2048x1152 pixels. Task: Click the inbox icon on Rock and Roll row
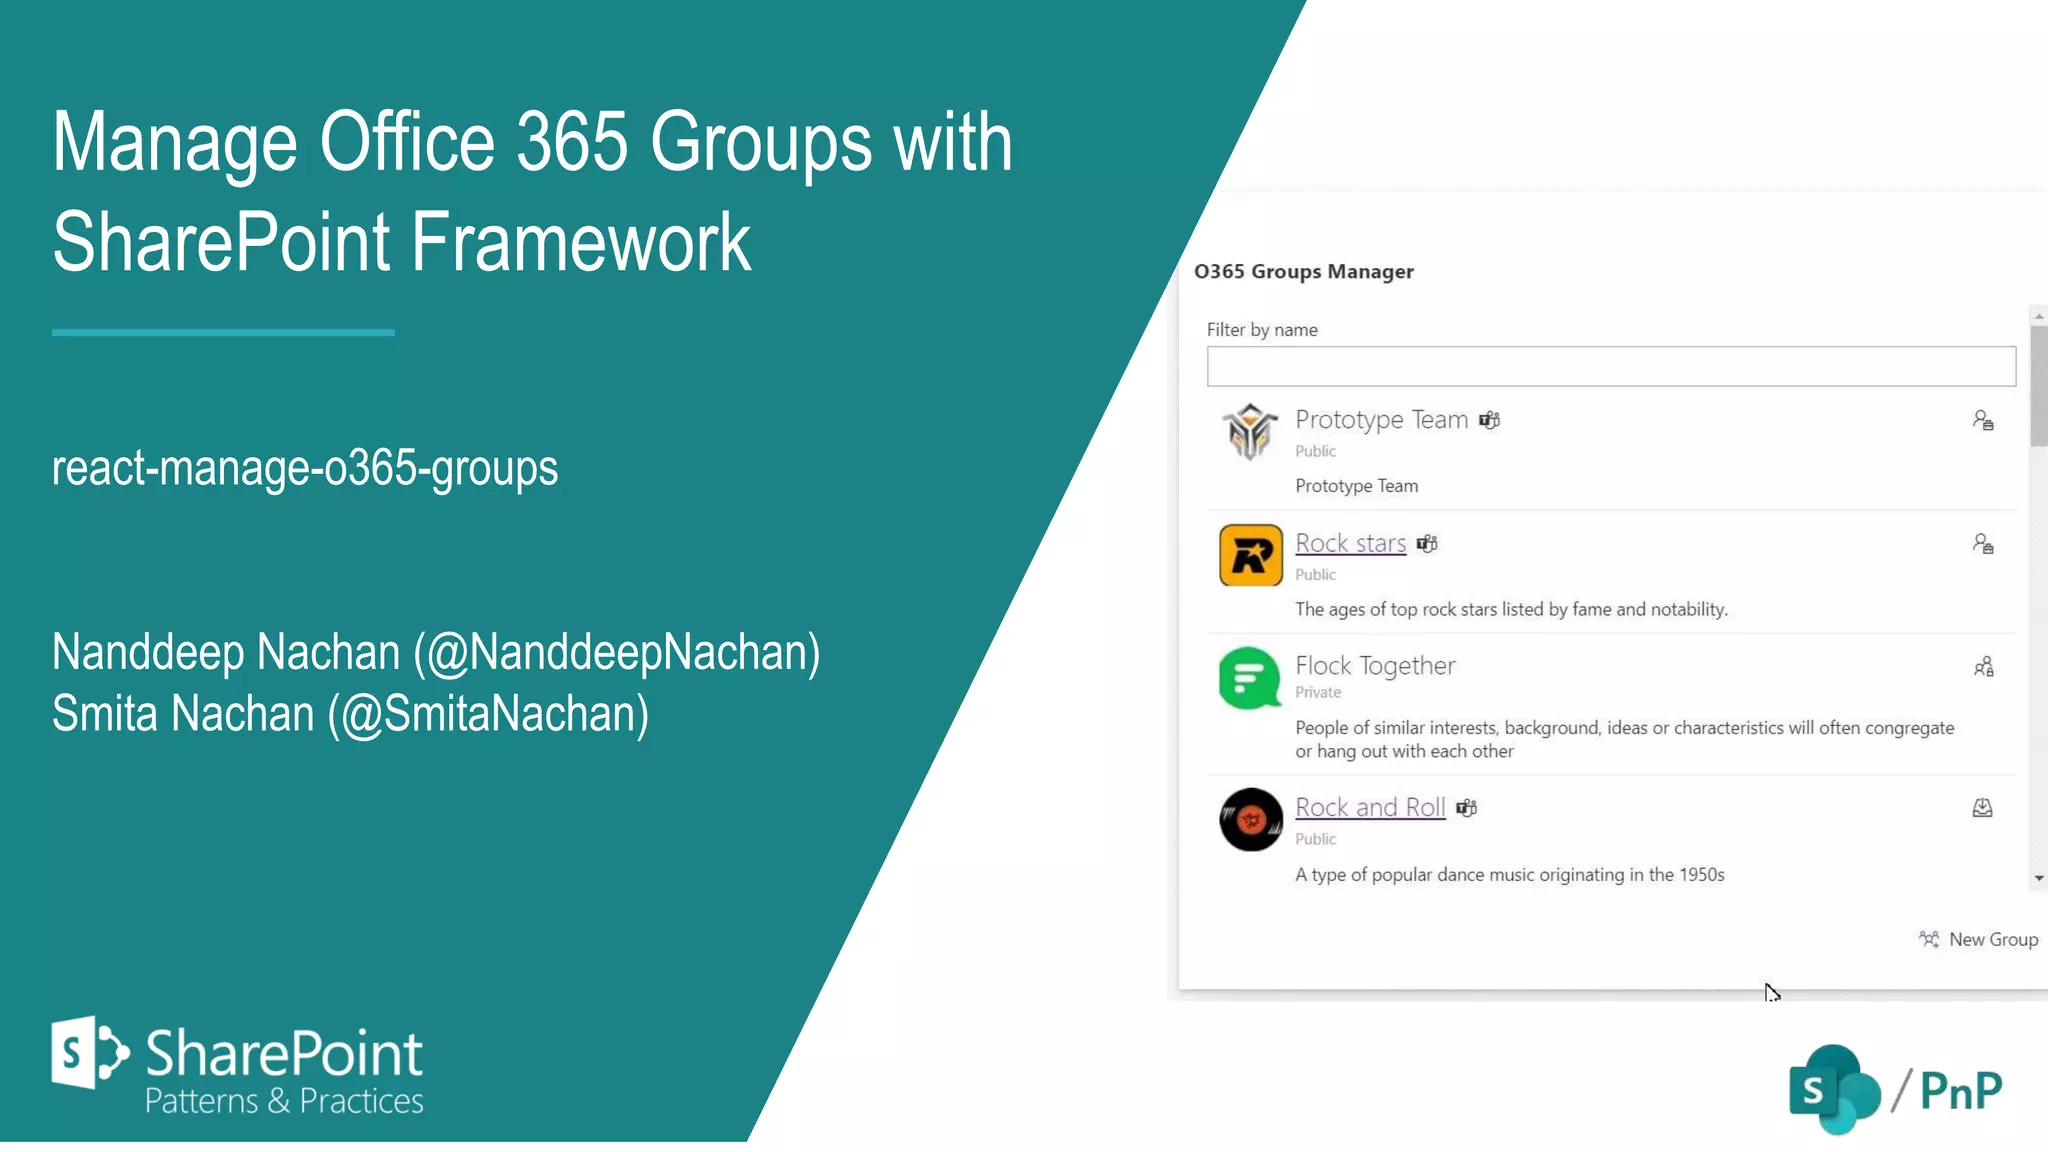[x=1982, y=808]
